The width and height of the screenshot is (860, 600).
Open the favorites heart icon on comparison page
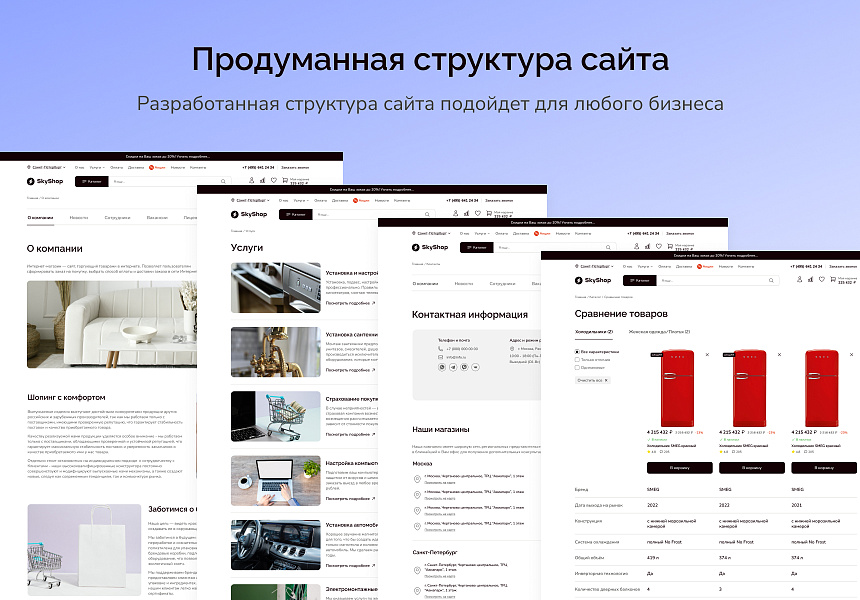point(821,281)
